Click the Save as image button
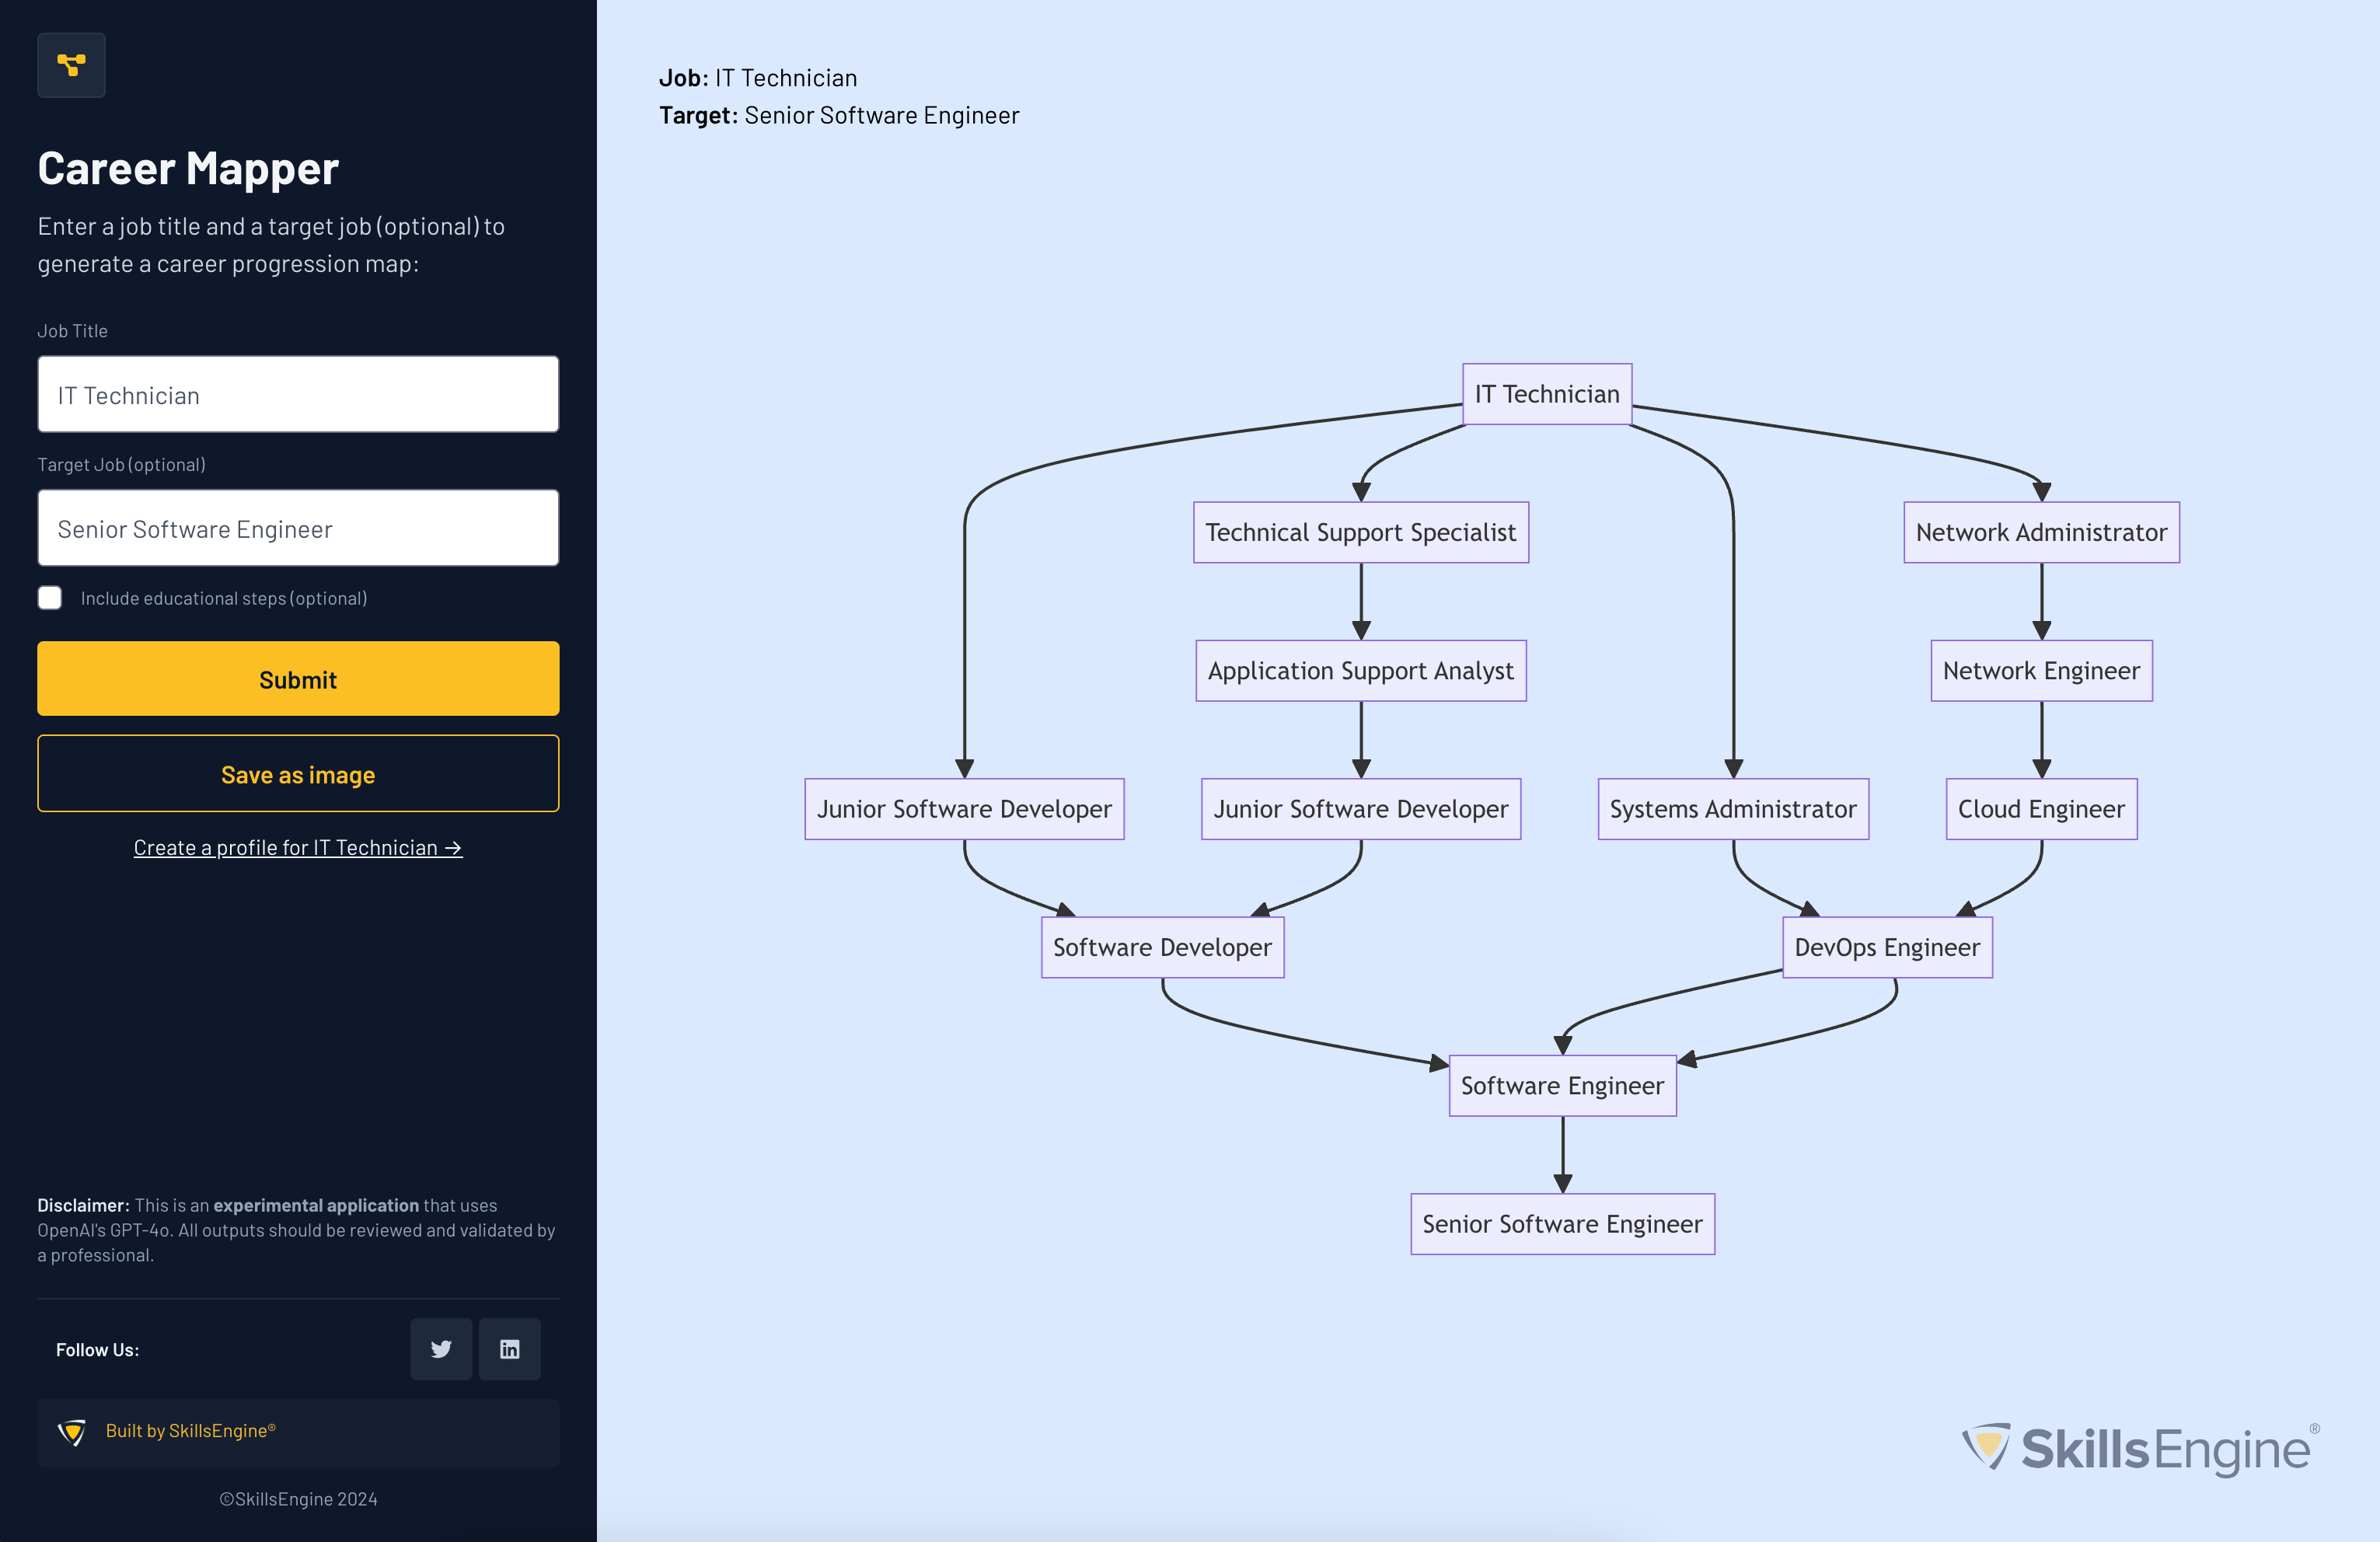The width and height of the screenshot is (2380, 1542). tap(298, 774)
